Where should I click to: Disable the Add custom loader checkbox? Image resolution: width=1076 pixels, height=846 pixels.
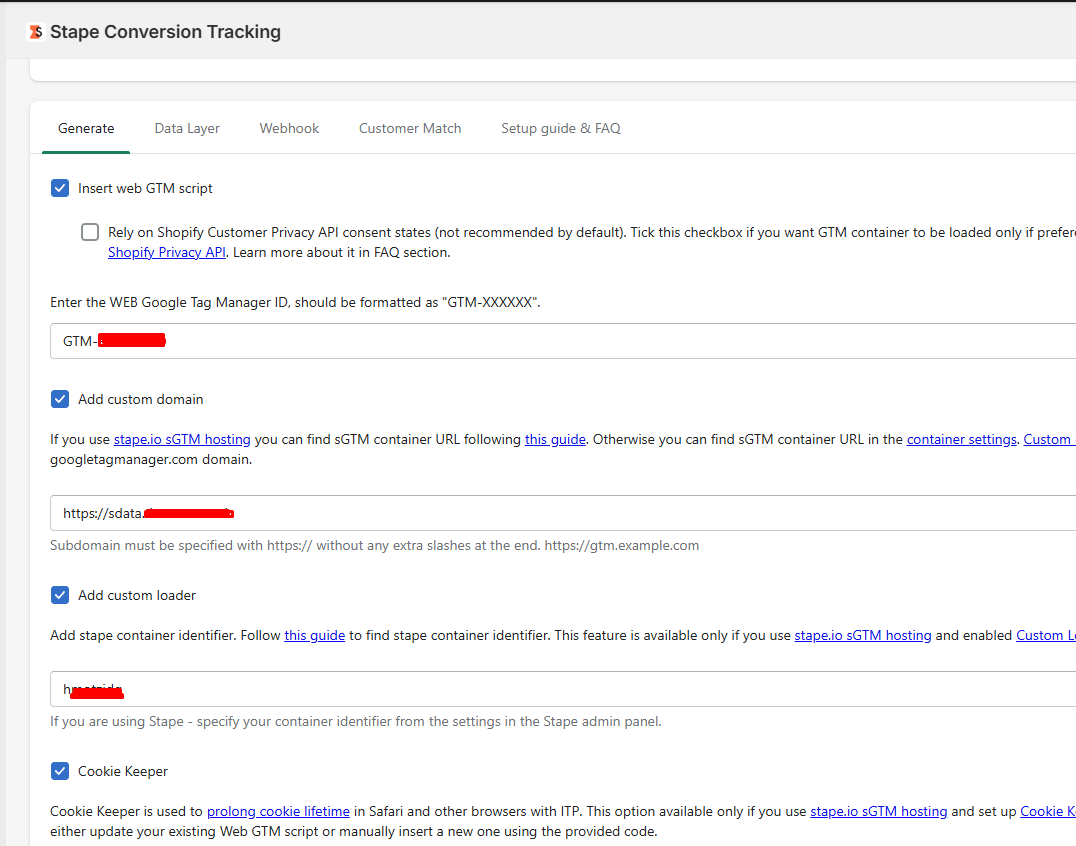pos(60,595)
